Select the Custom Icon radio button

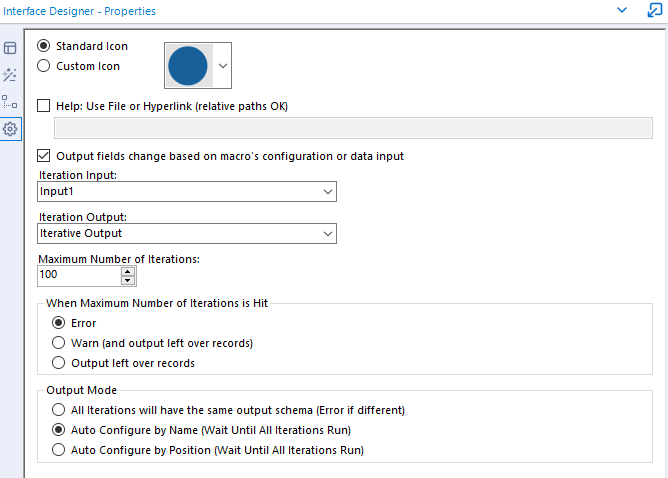(x=43, y=66)
